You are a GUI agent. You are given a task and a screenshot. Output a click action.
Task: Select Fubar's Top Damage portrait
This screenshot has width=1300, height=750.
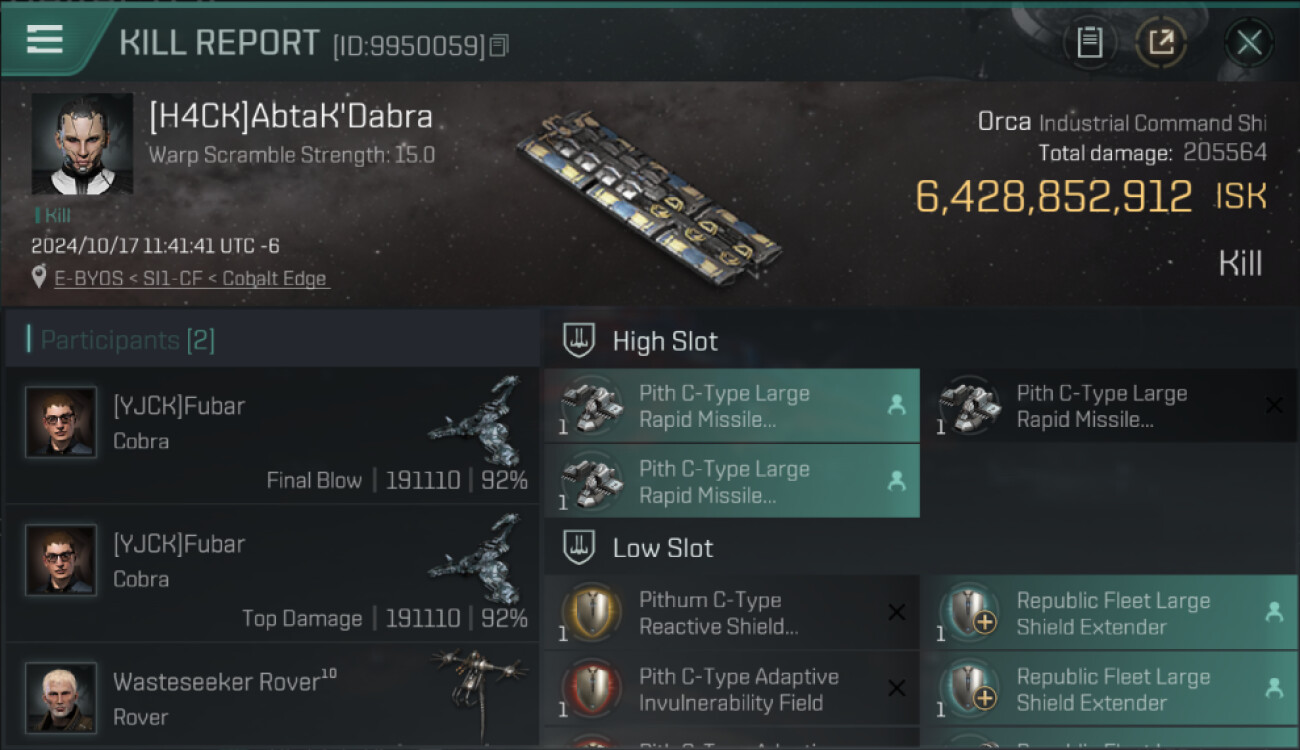[x=61, y=560]
